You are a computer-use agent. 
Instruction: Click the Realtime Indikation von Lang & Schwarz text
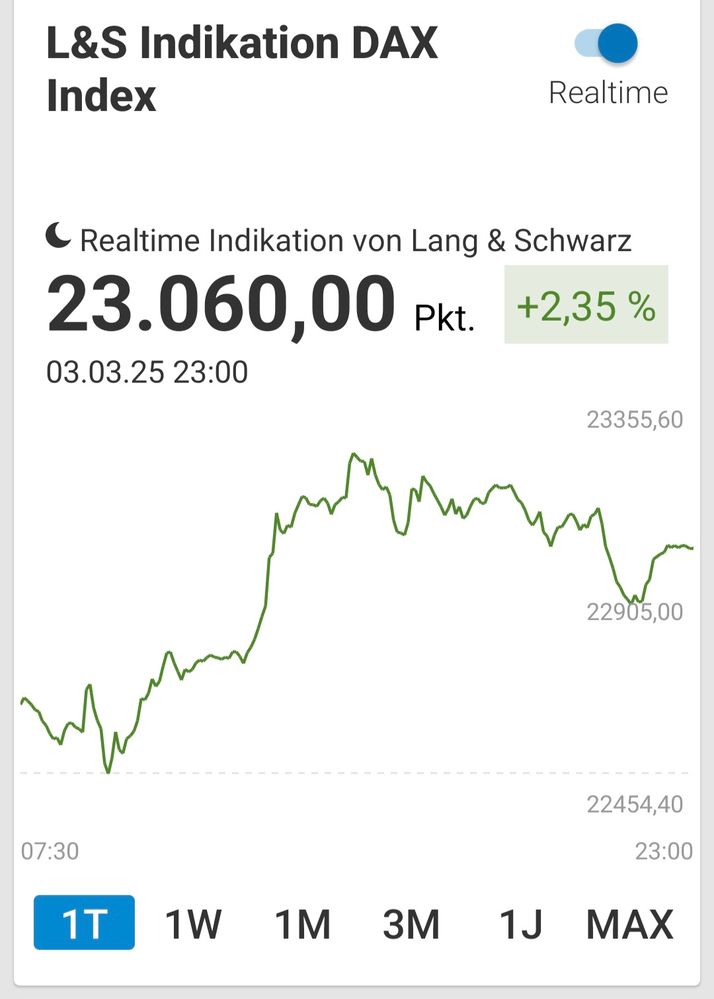pos(355,240)
